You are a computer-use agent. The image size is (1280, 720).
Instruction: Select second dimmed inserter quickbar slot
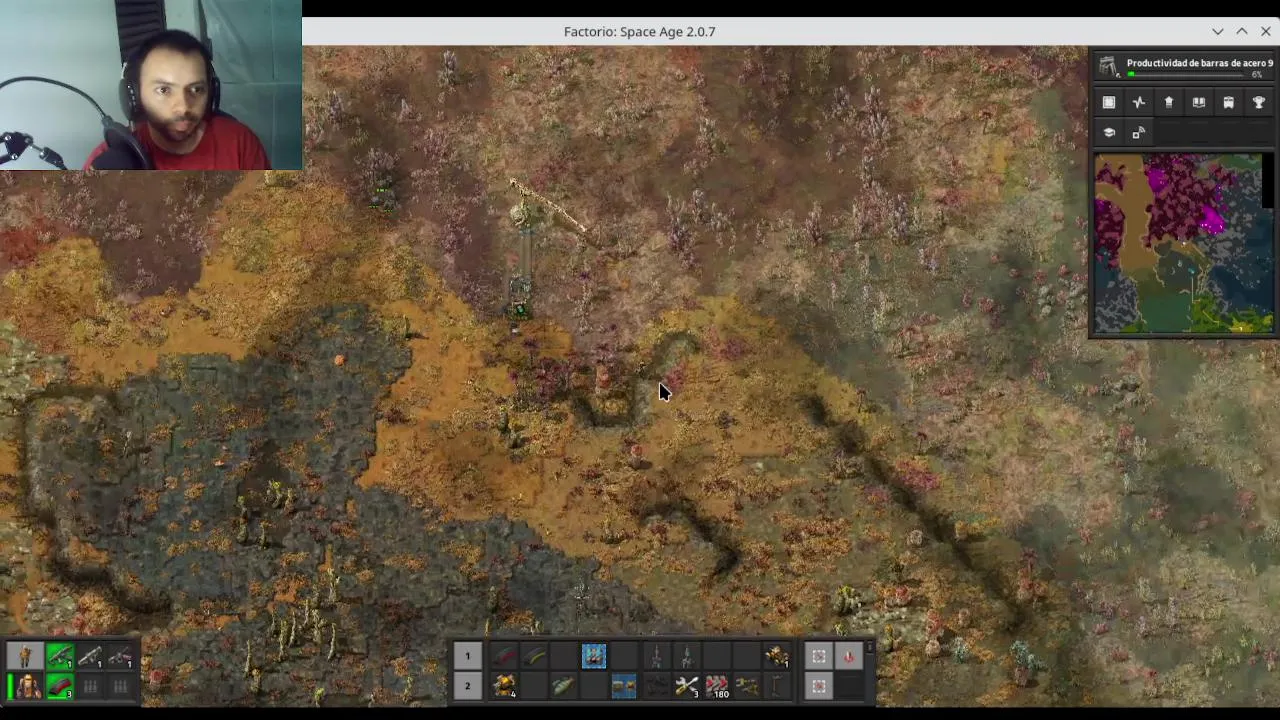[686, 656]
